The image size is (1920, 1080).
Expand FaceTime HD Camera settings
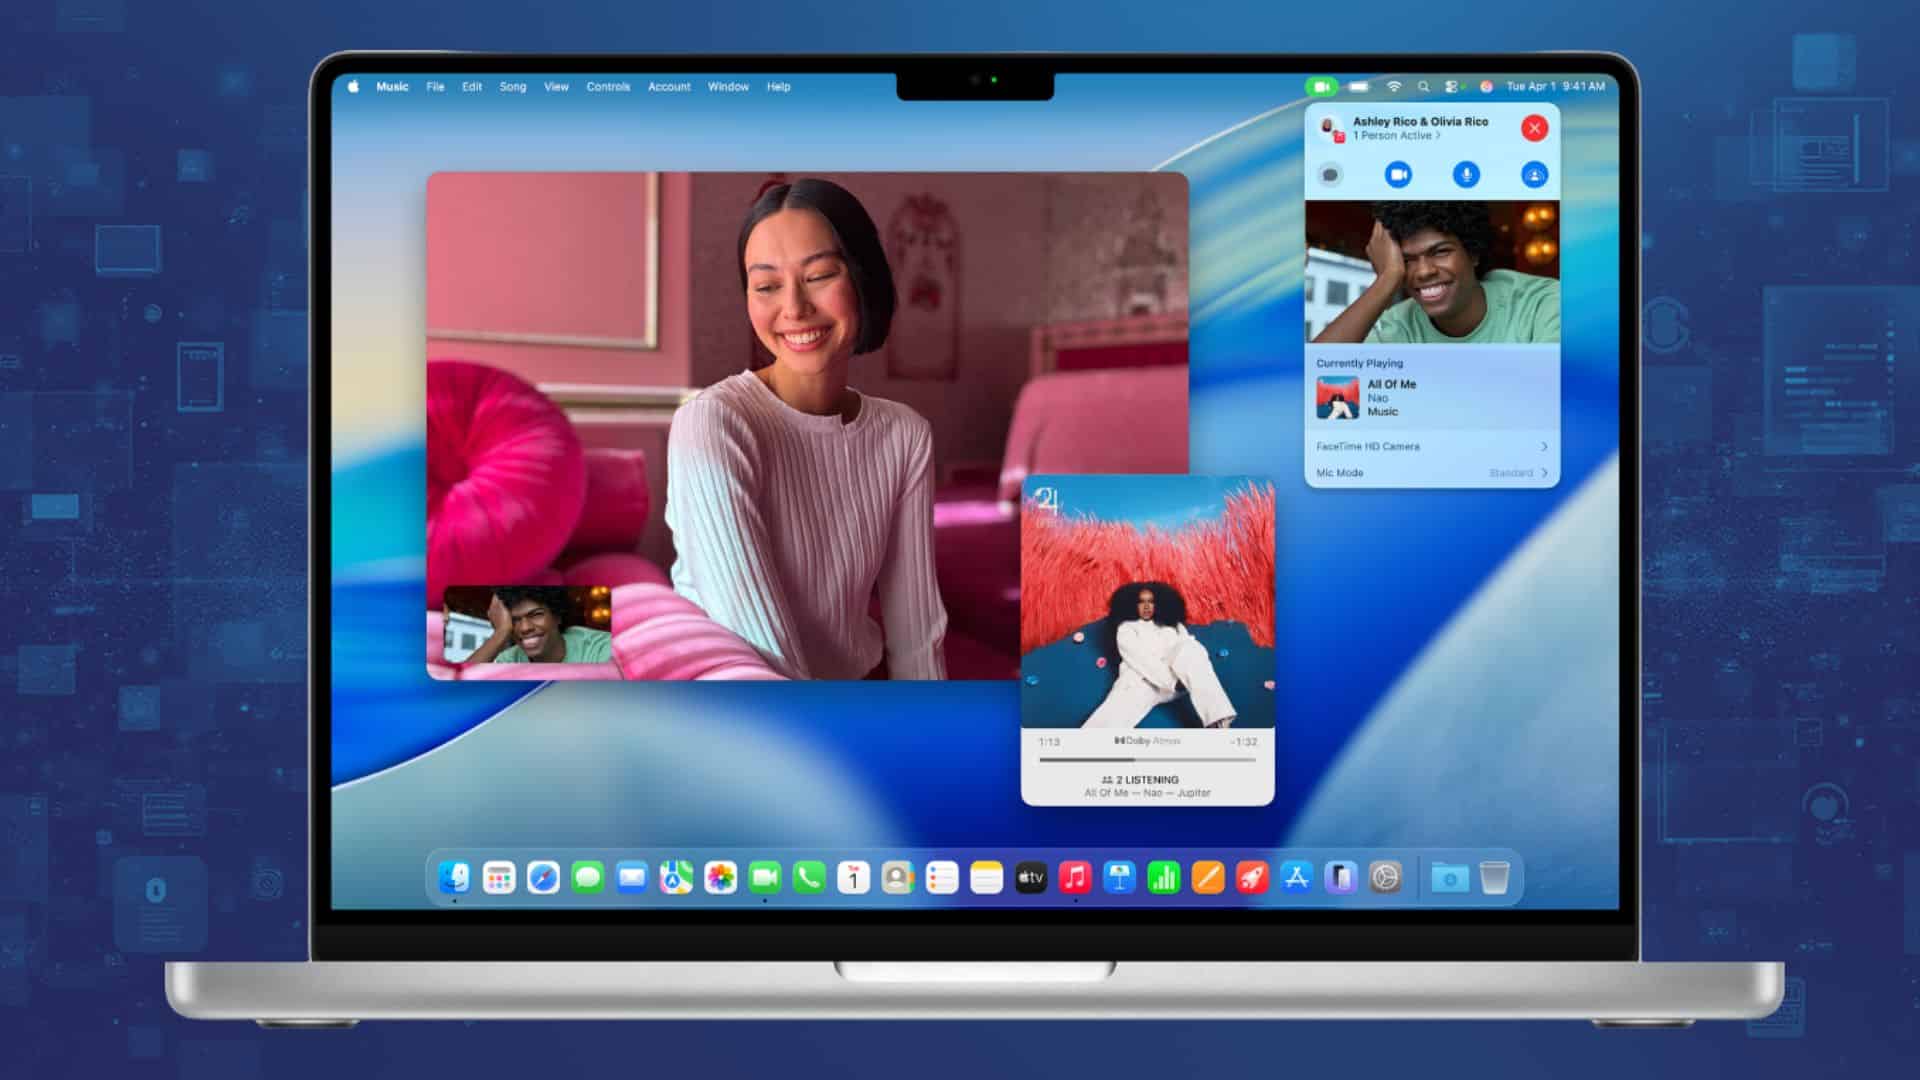click(x=1430, y=446)
